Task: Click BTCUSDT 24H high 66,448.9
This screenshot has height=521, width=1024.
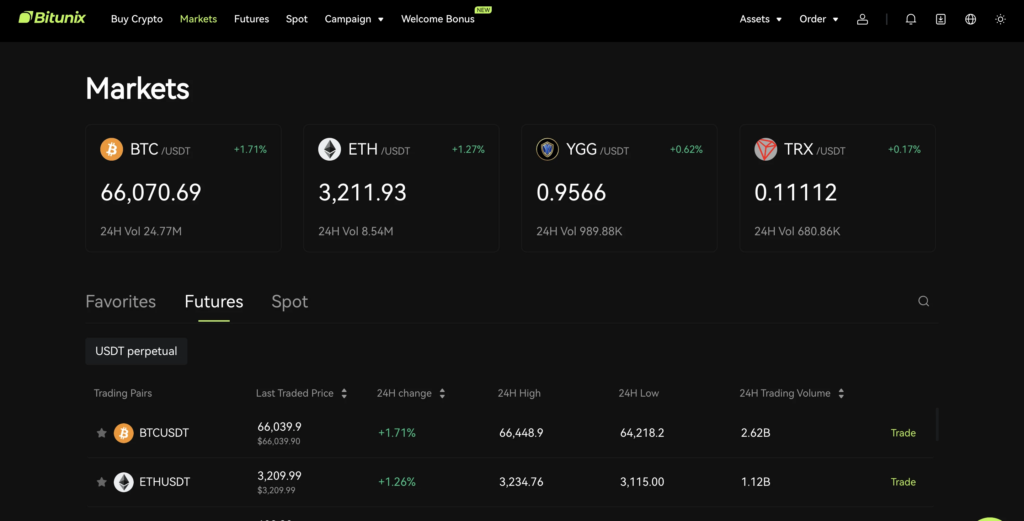Action: click(x=521, y=433)
